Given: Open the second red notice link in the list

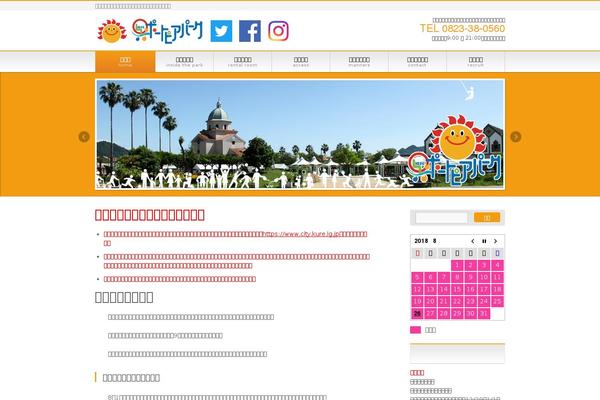Looking at the screenshot, I should click(x=236, y=261).
